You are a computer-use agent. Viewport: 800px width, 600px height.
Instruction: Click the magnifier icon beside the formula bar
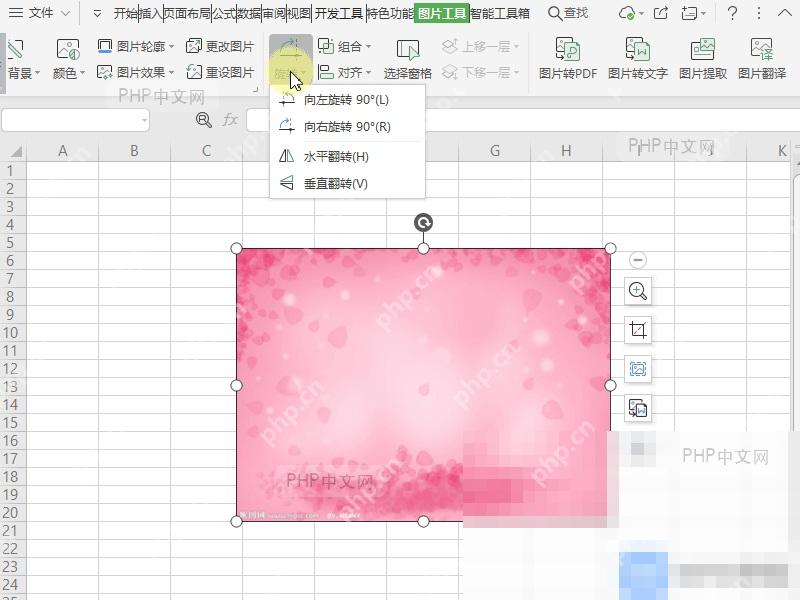[204, 120]
